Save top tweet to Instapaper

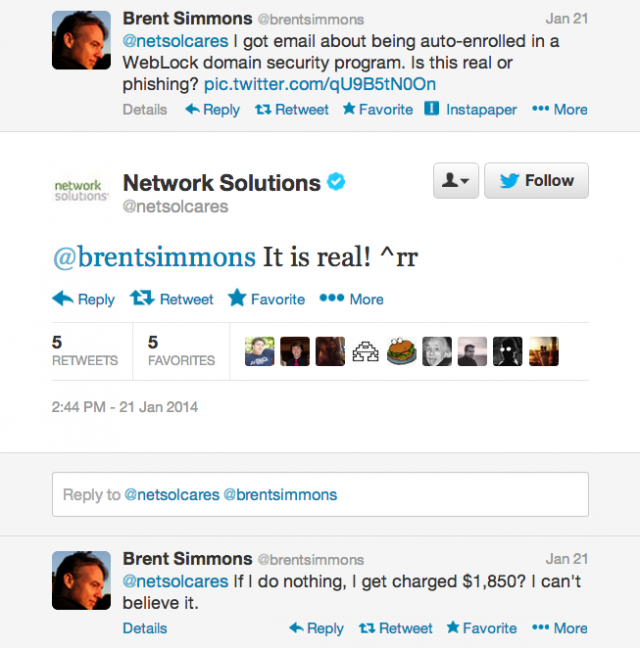click(471, 109)
